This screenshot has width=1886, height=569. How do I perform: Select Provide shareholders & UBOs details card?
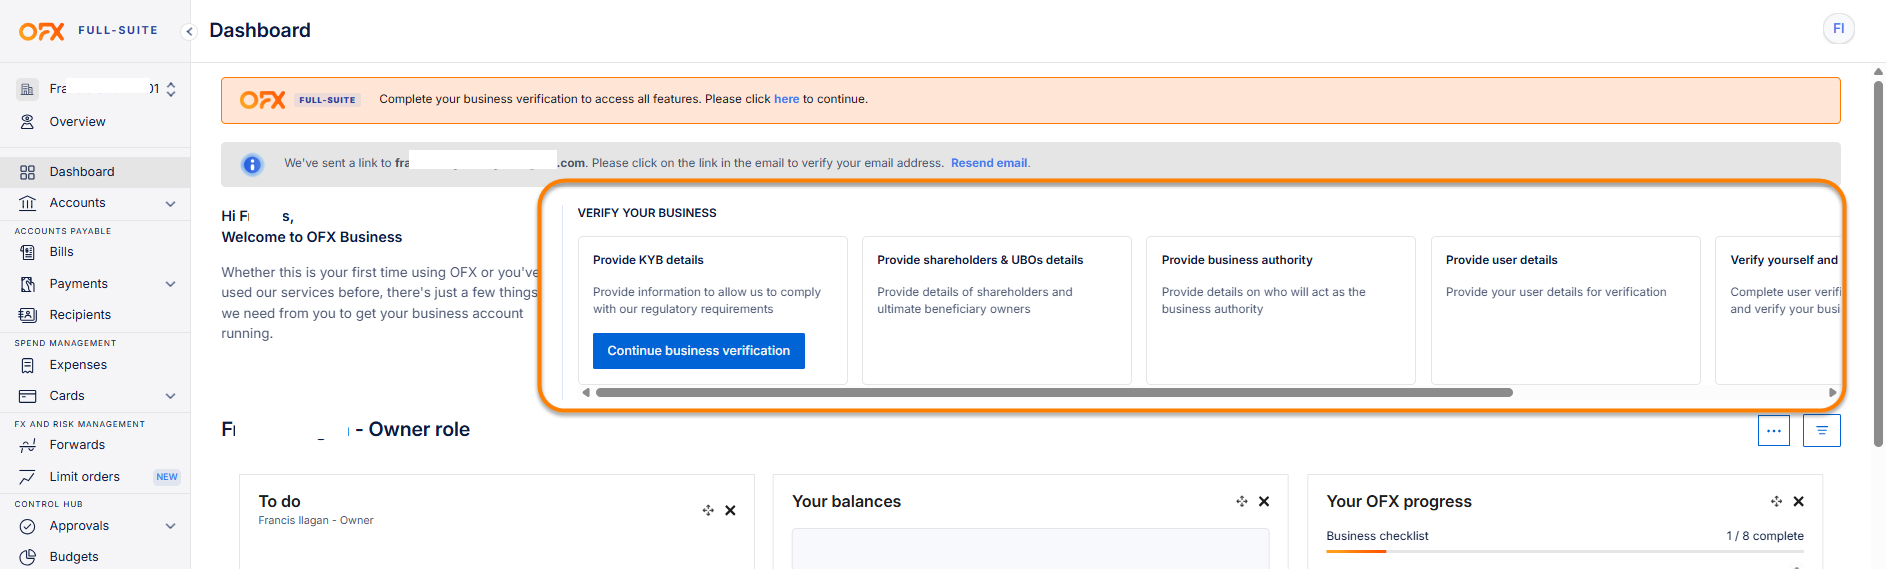(997, 310)
